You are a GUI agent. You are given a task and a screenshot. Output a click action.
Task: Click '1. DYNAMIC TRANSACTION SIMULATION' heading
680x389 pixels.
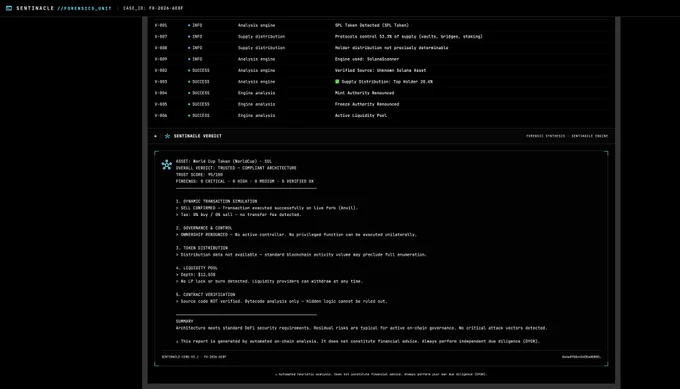[216, 202]
